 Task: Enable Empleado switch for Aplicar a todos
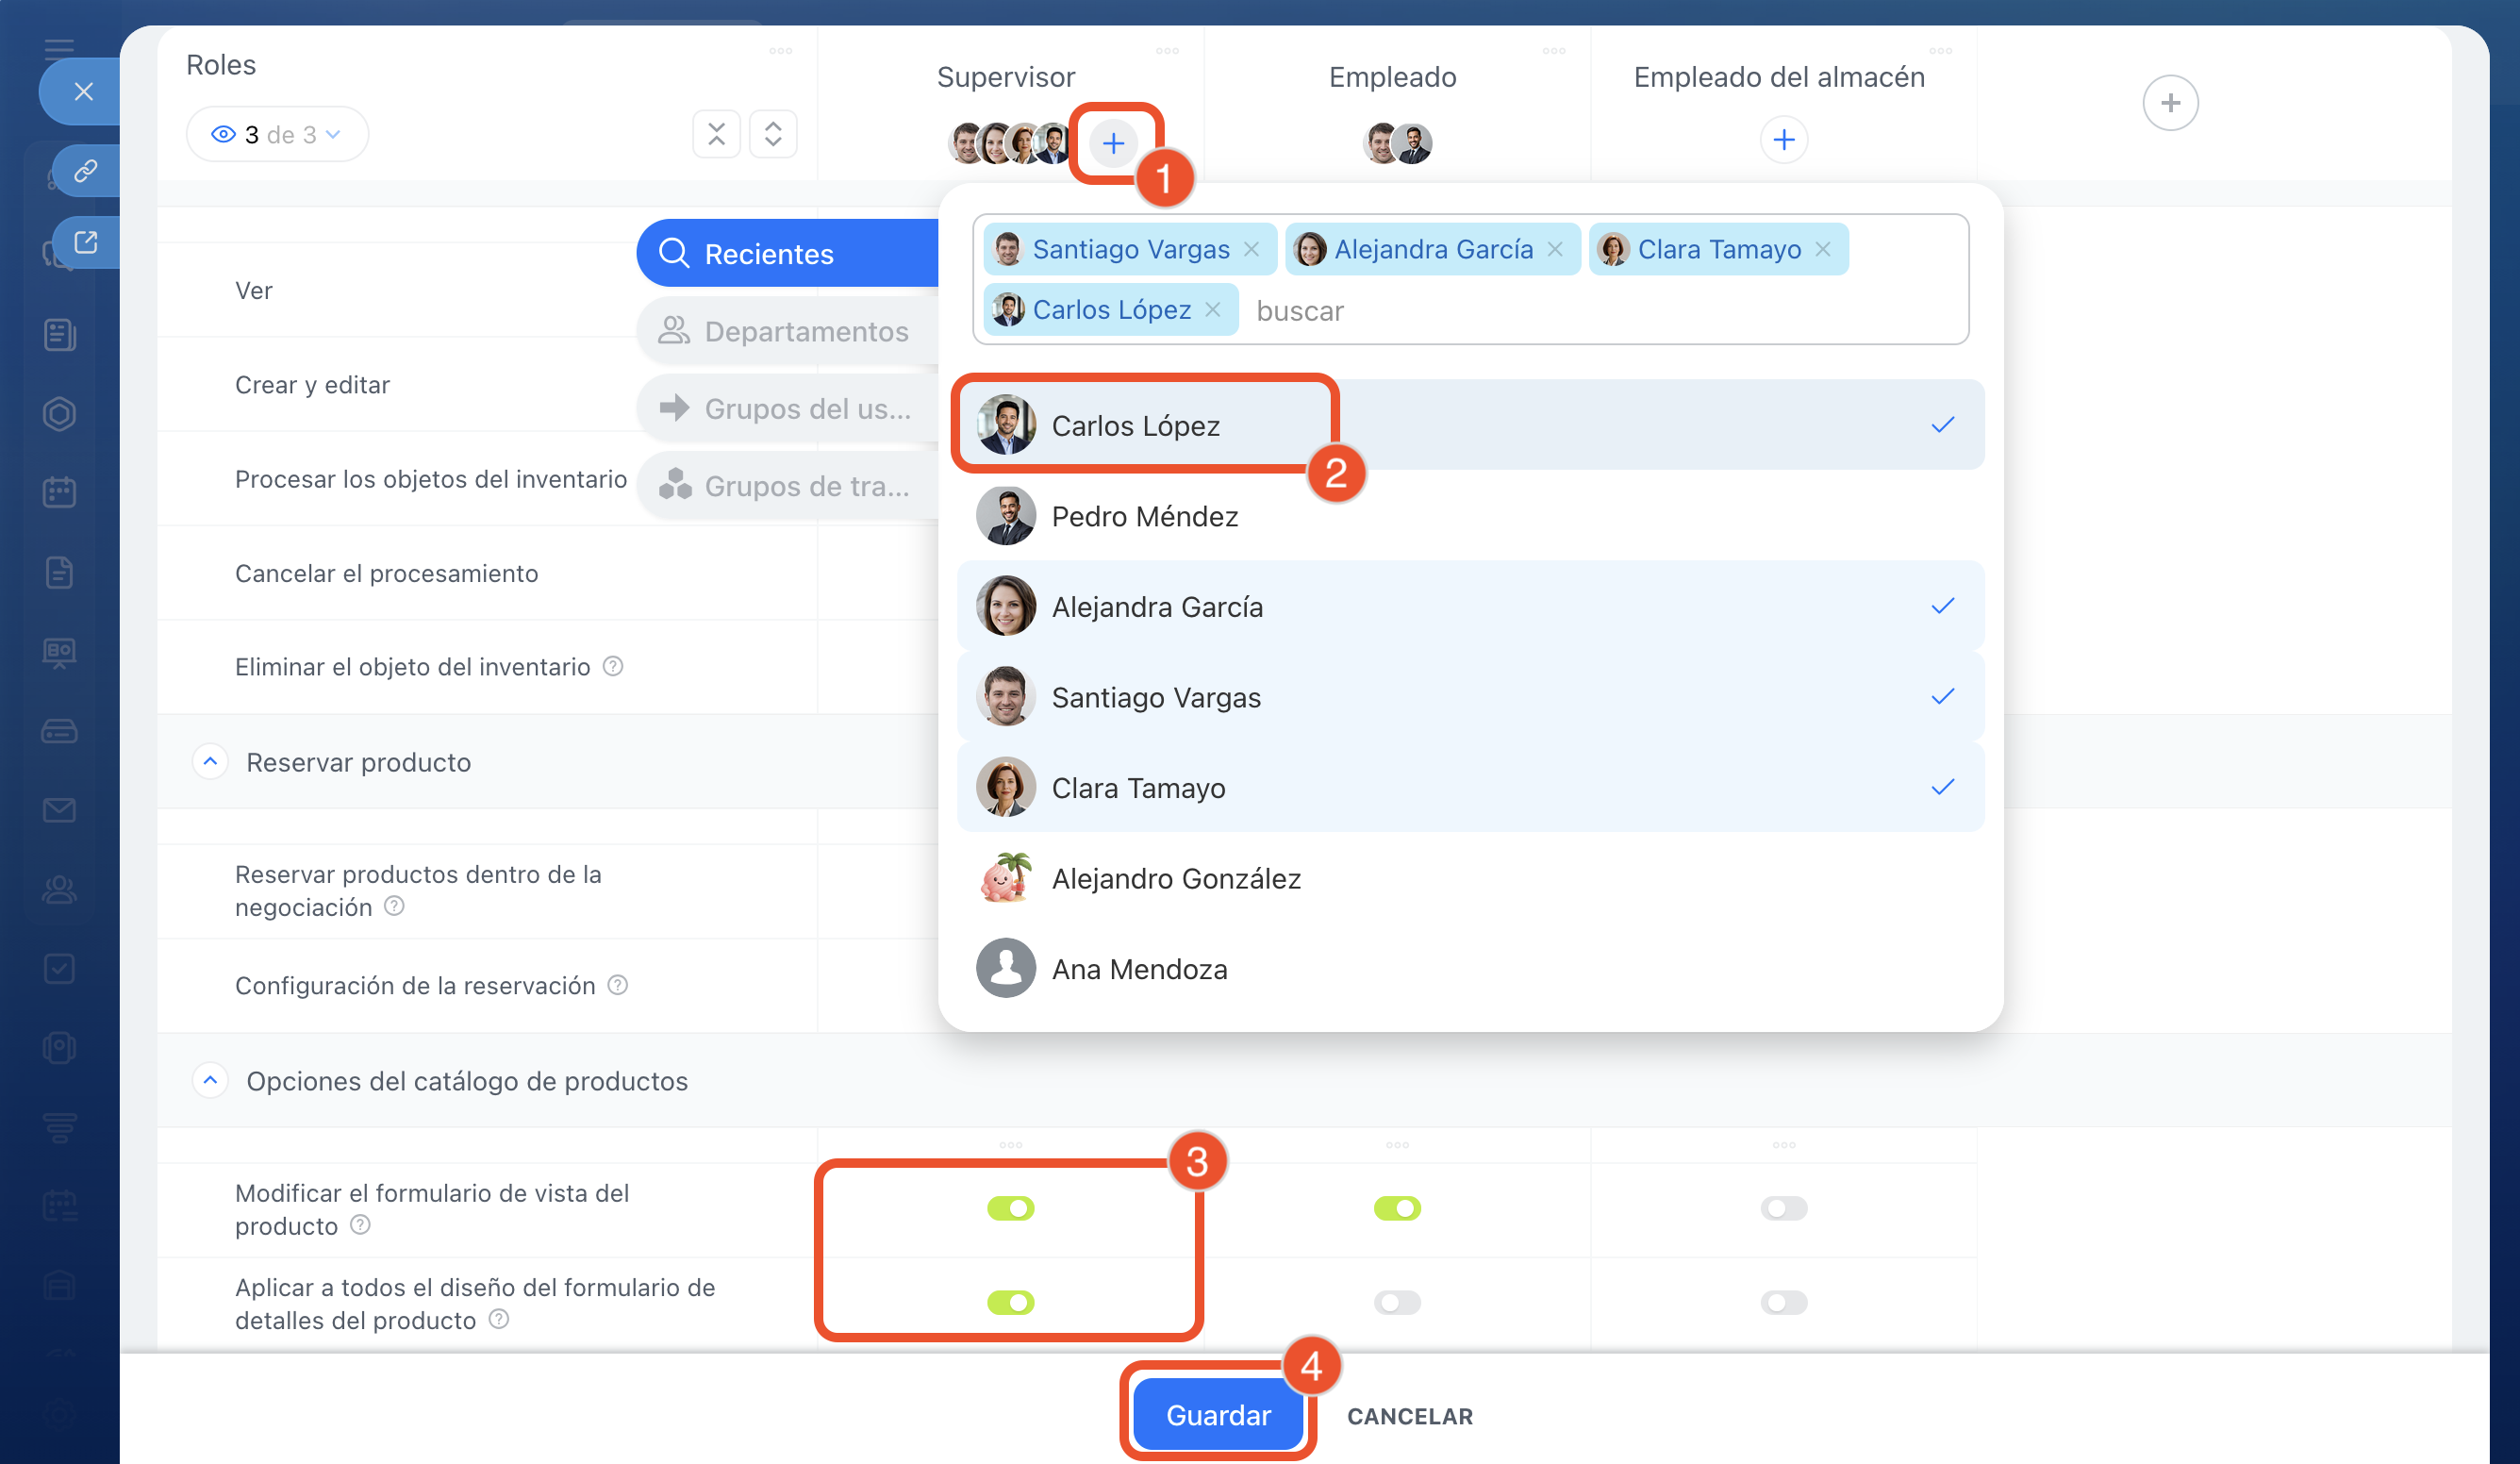pyautogui.click(x=1396, y=1302)
